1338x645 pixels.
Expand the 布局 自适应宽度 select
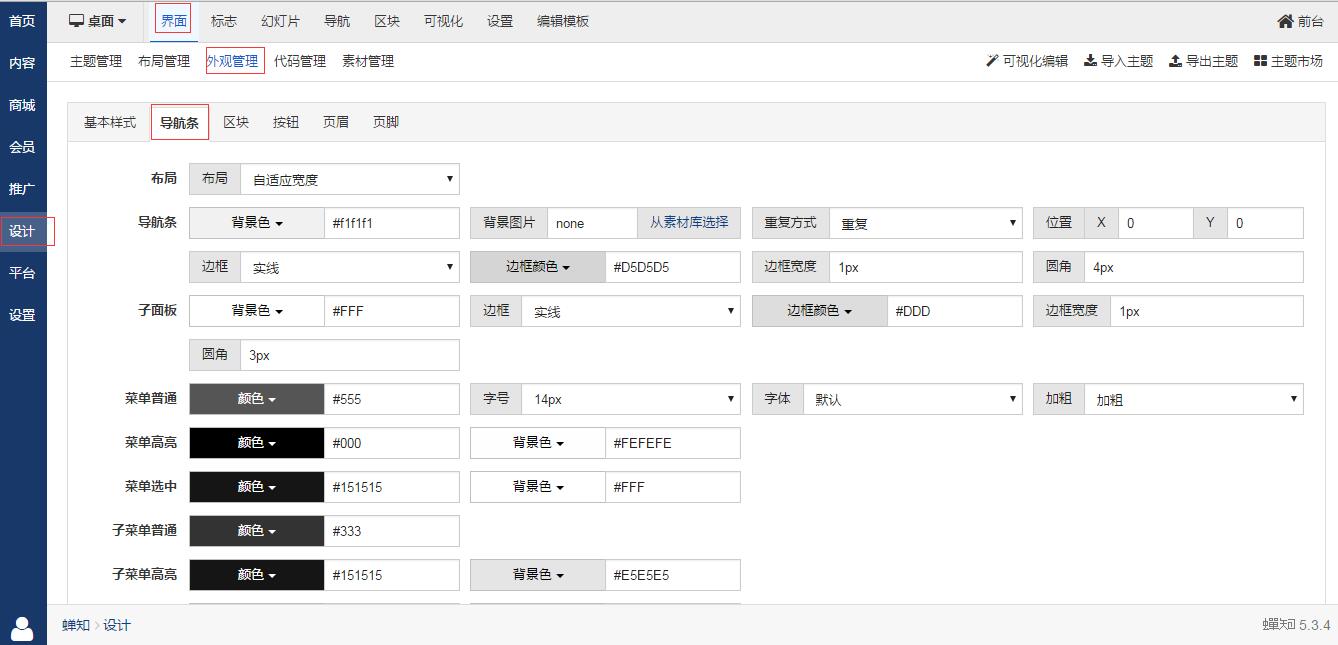pyautogui.click(x=349, y=179)
